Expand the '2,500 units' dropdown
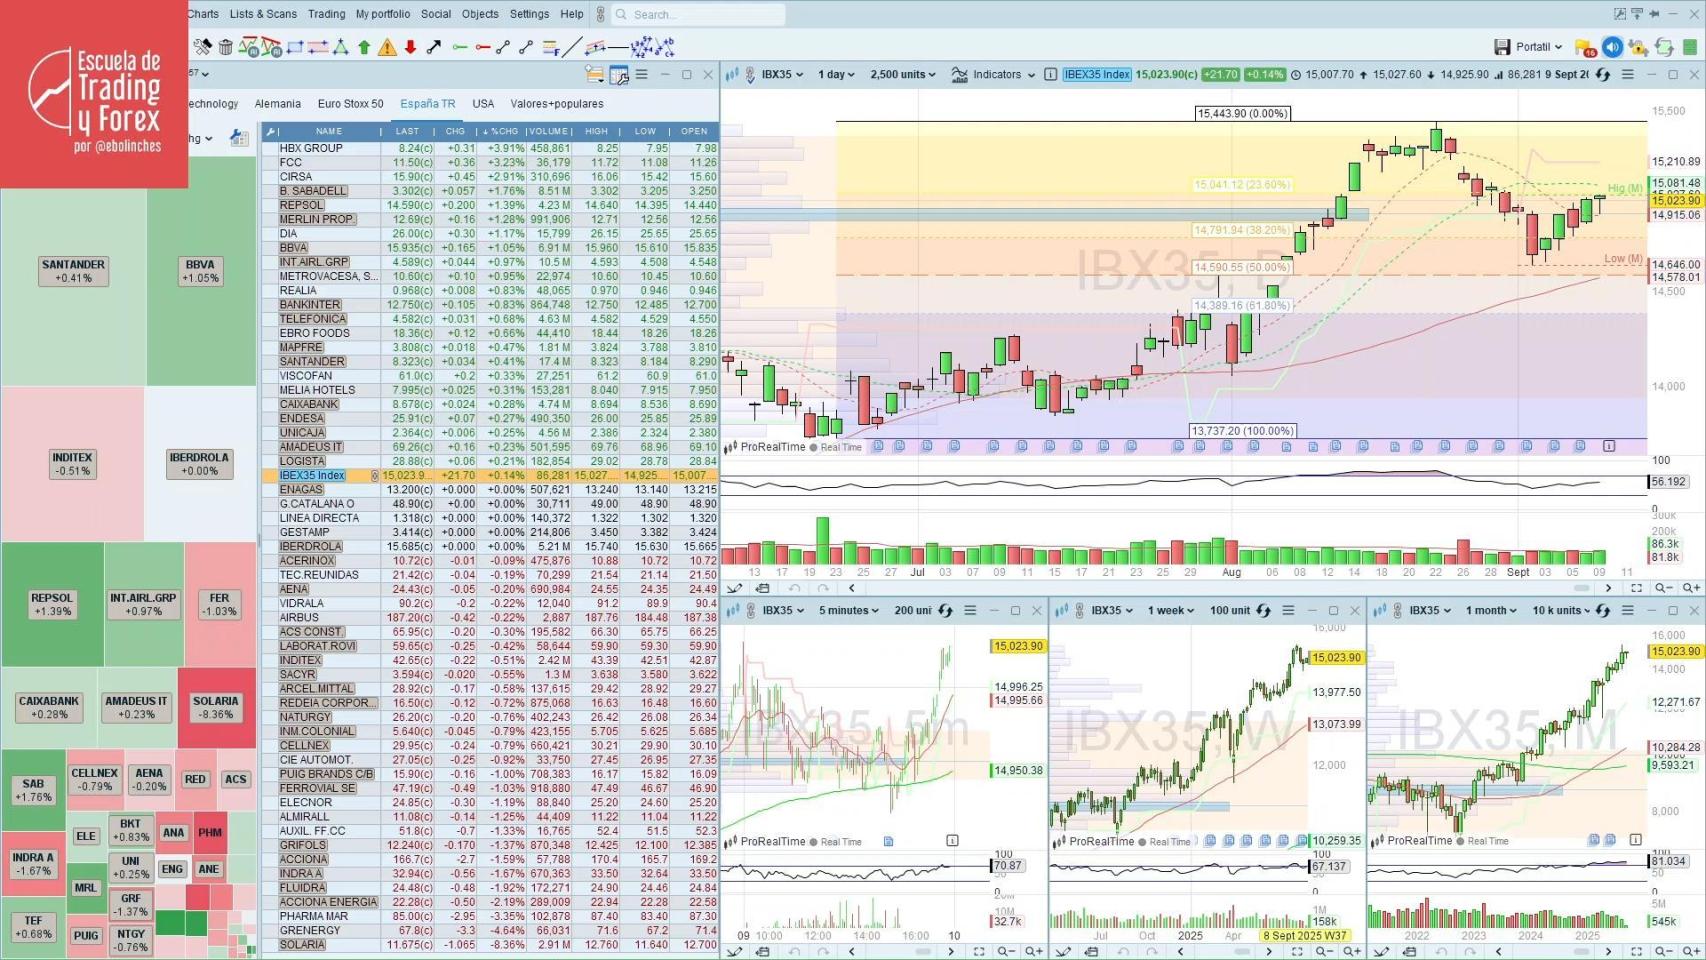 [899, 74]
